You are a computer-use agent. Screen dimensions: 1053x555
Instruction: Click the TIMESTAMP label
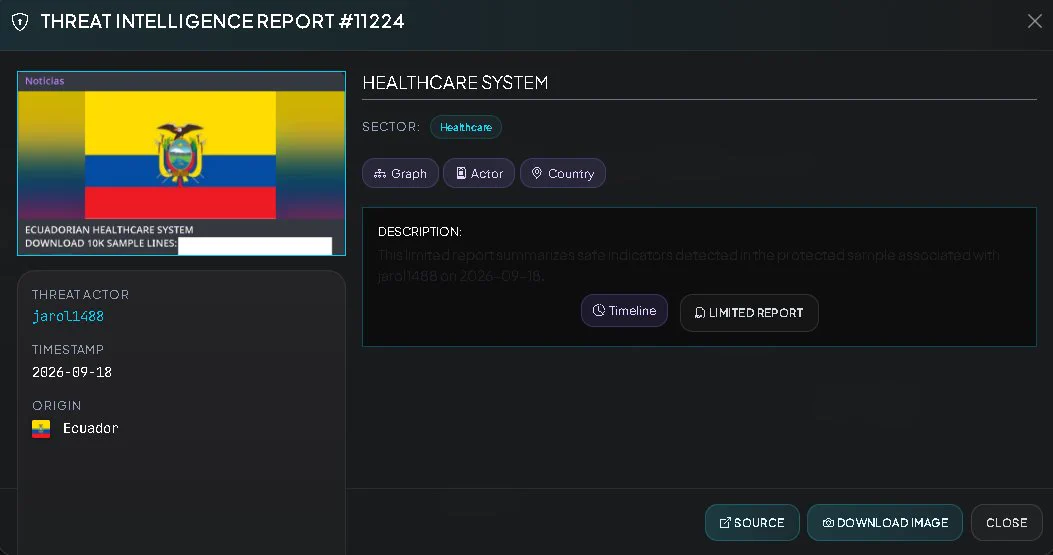(68, 349)
